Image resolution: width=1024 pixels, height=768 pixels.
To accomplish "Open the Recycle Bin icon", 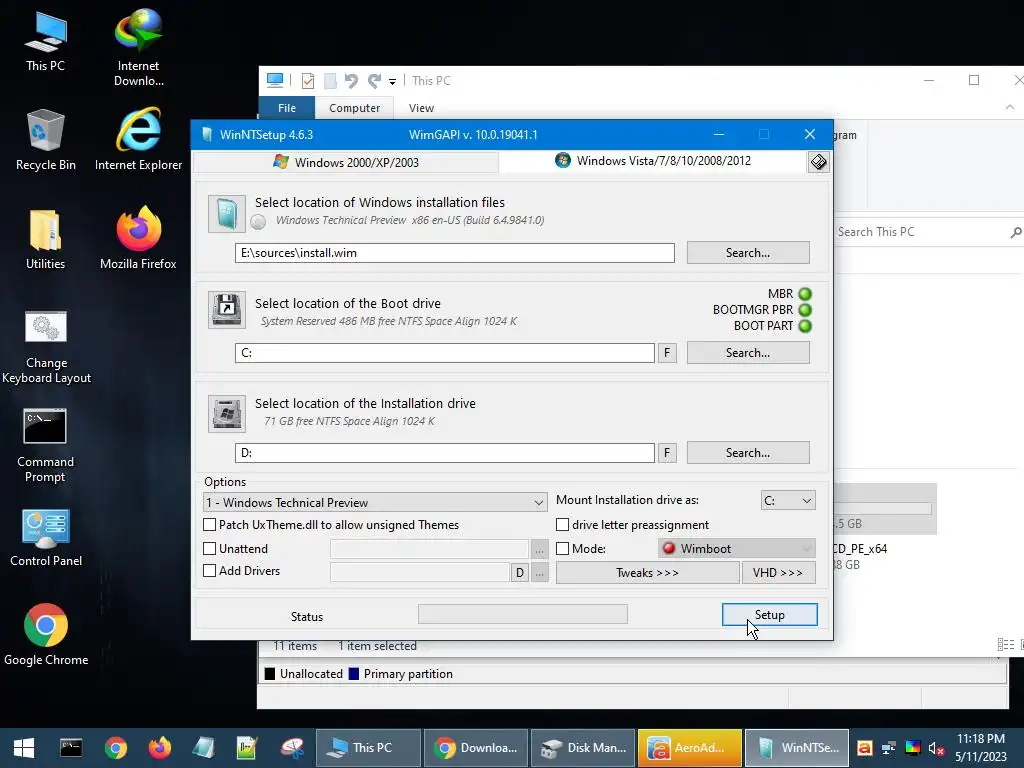I will click(x=46, y=140).
